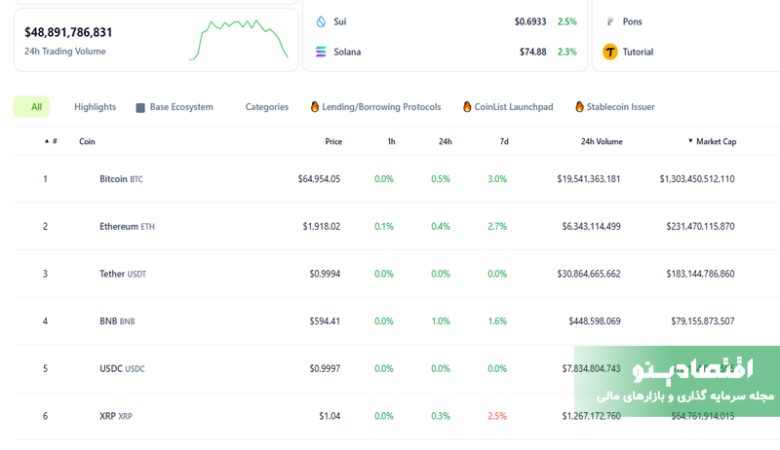Click Bitcoin 24h volume $19,541,363,181

pos(588,179)
